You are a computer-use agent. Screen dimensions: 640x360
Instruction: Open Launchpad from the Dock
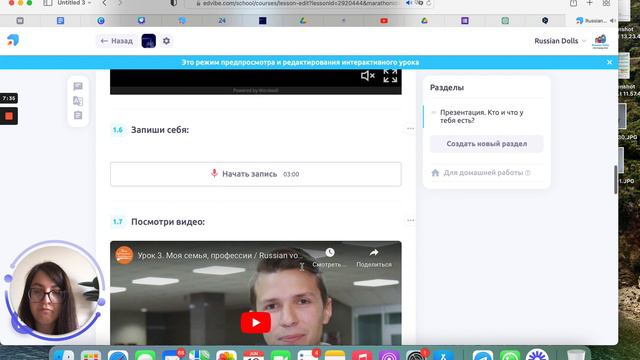[91, 356]
